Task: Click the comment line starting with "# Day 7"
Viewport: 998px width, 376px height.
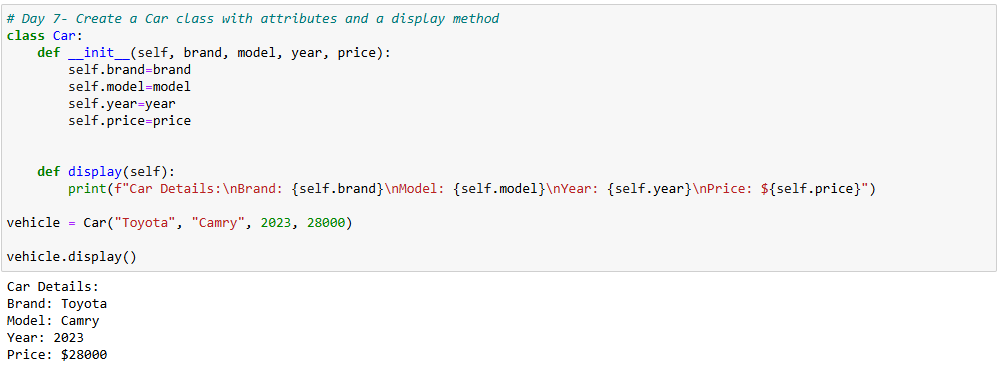Action: point(253,19)
